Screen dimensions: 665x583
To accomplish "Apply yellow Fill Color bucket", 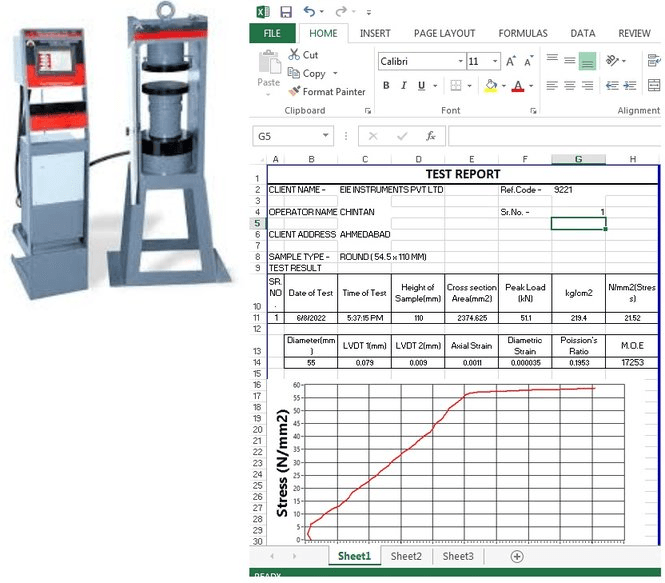I will 491,86.
